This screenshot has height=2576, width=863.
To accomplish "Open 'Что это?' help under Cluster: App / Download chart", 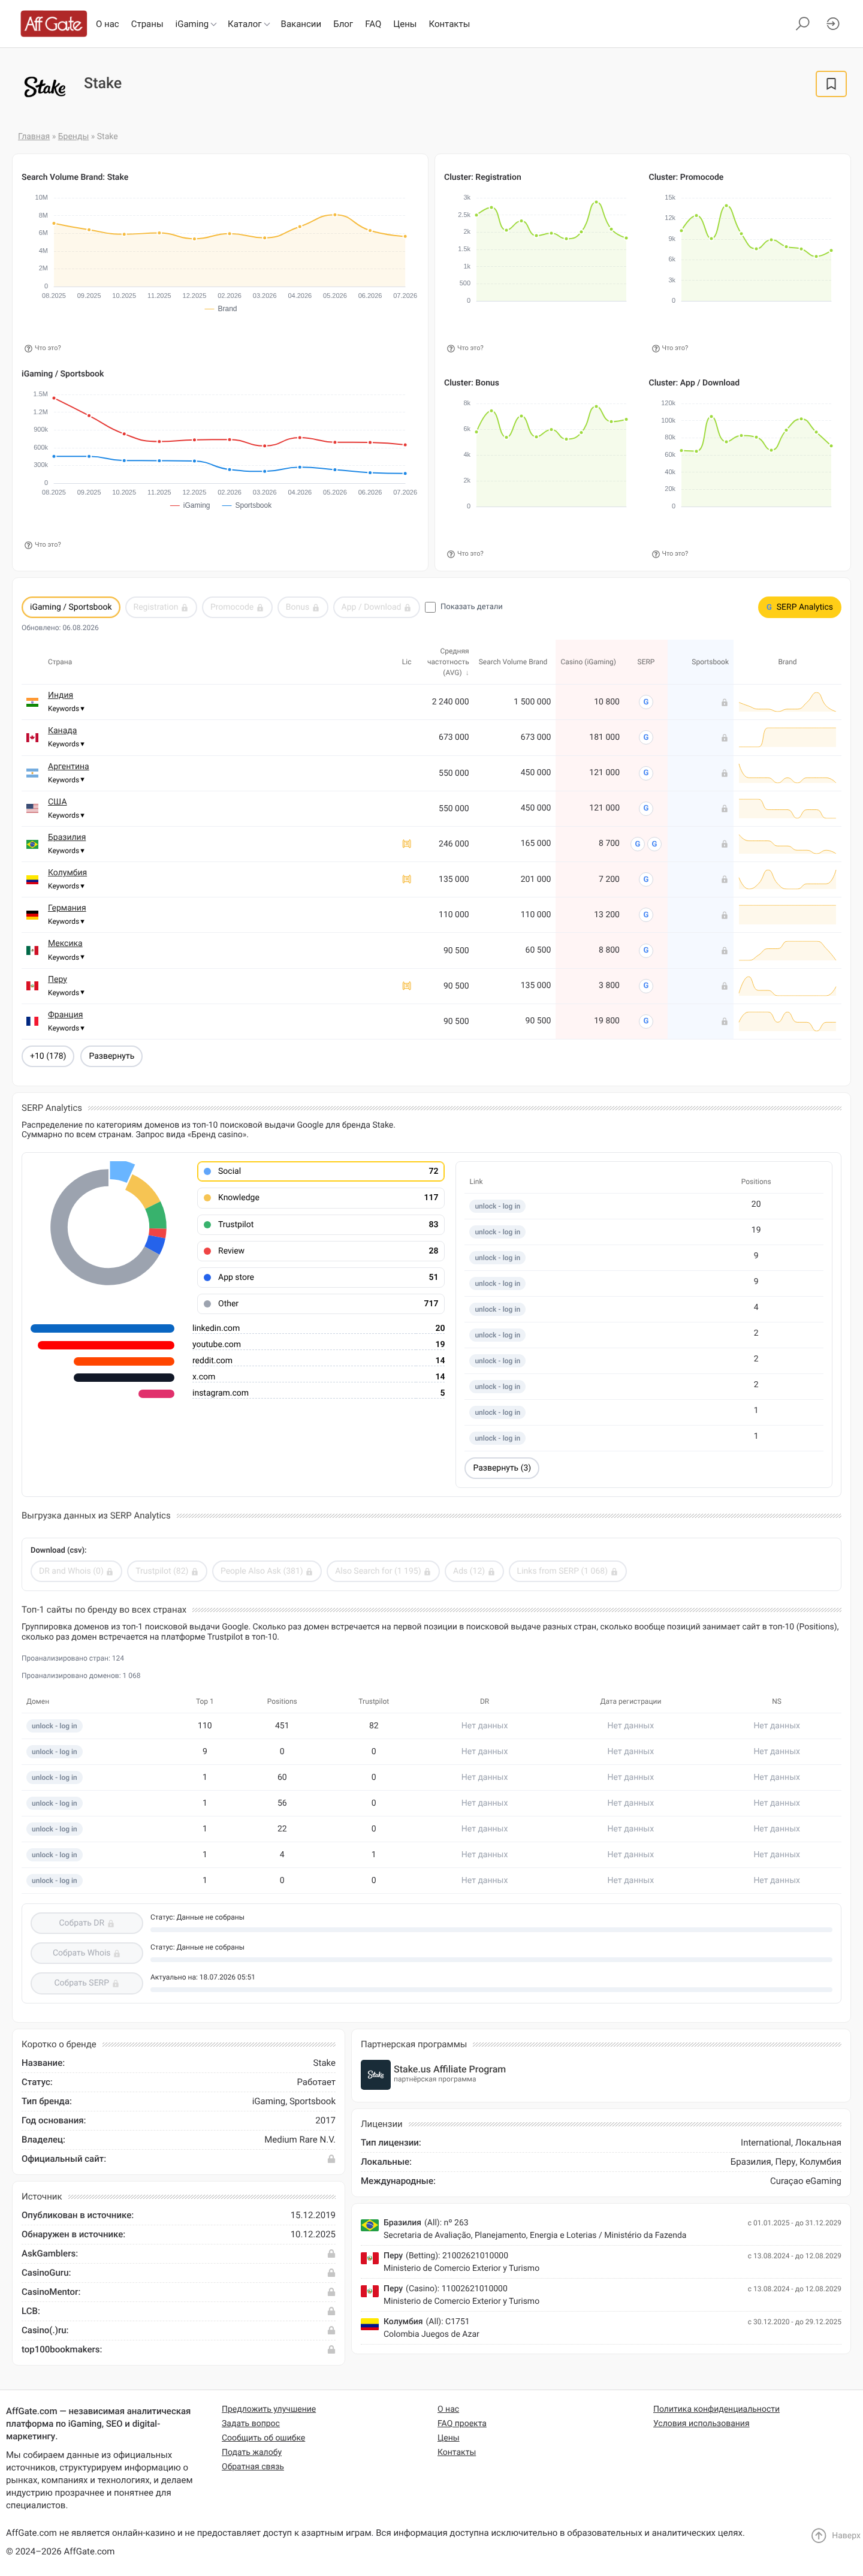I will click(670, 554).
